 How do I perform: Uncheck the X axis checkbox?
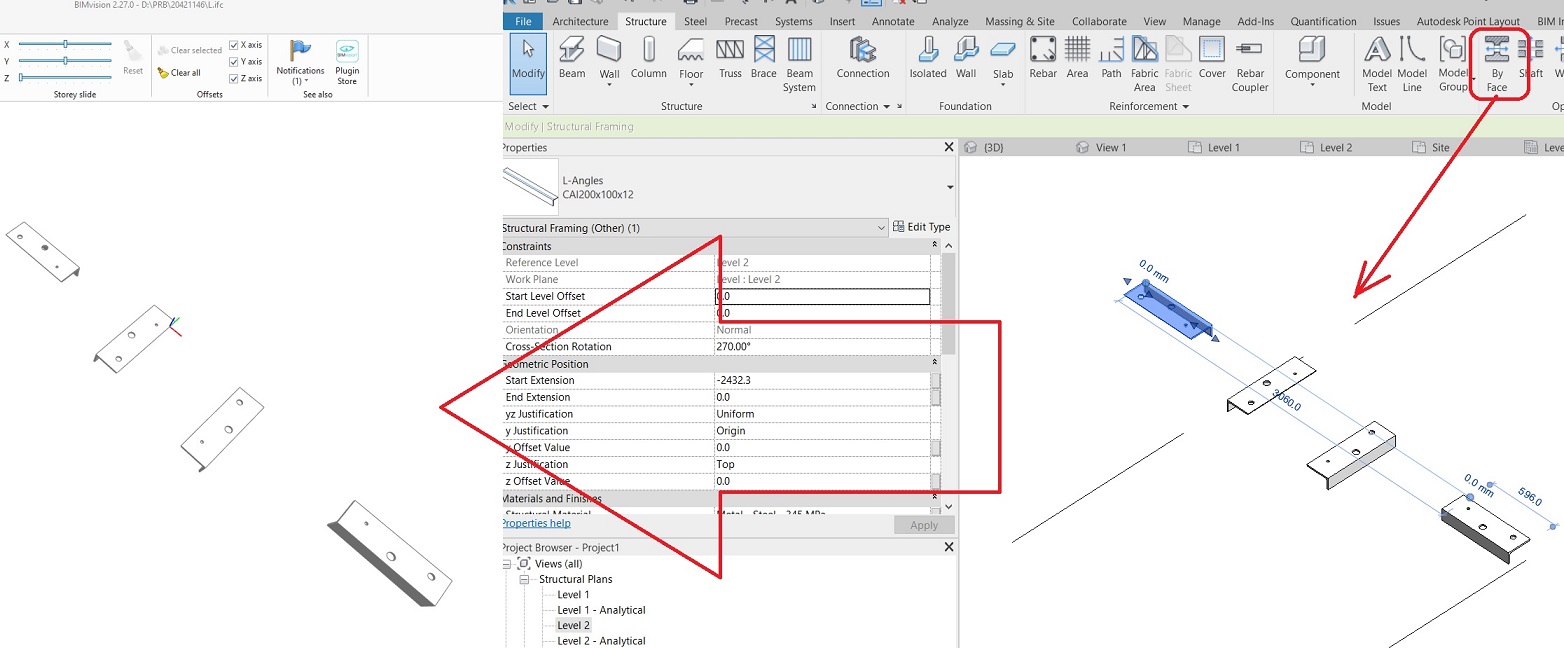[x=231, y=44]
